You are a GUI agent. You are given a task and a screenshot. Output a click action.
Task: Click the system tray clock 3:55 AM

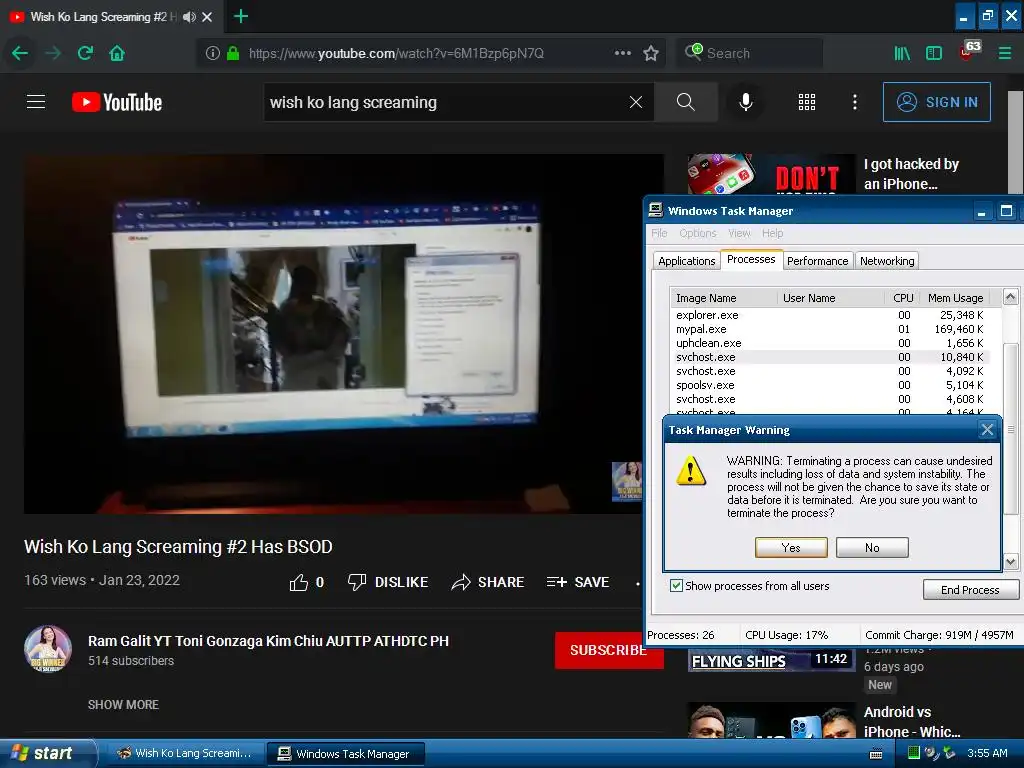(987, 753)
